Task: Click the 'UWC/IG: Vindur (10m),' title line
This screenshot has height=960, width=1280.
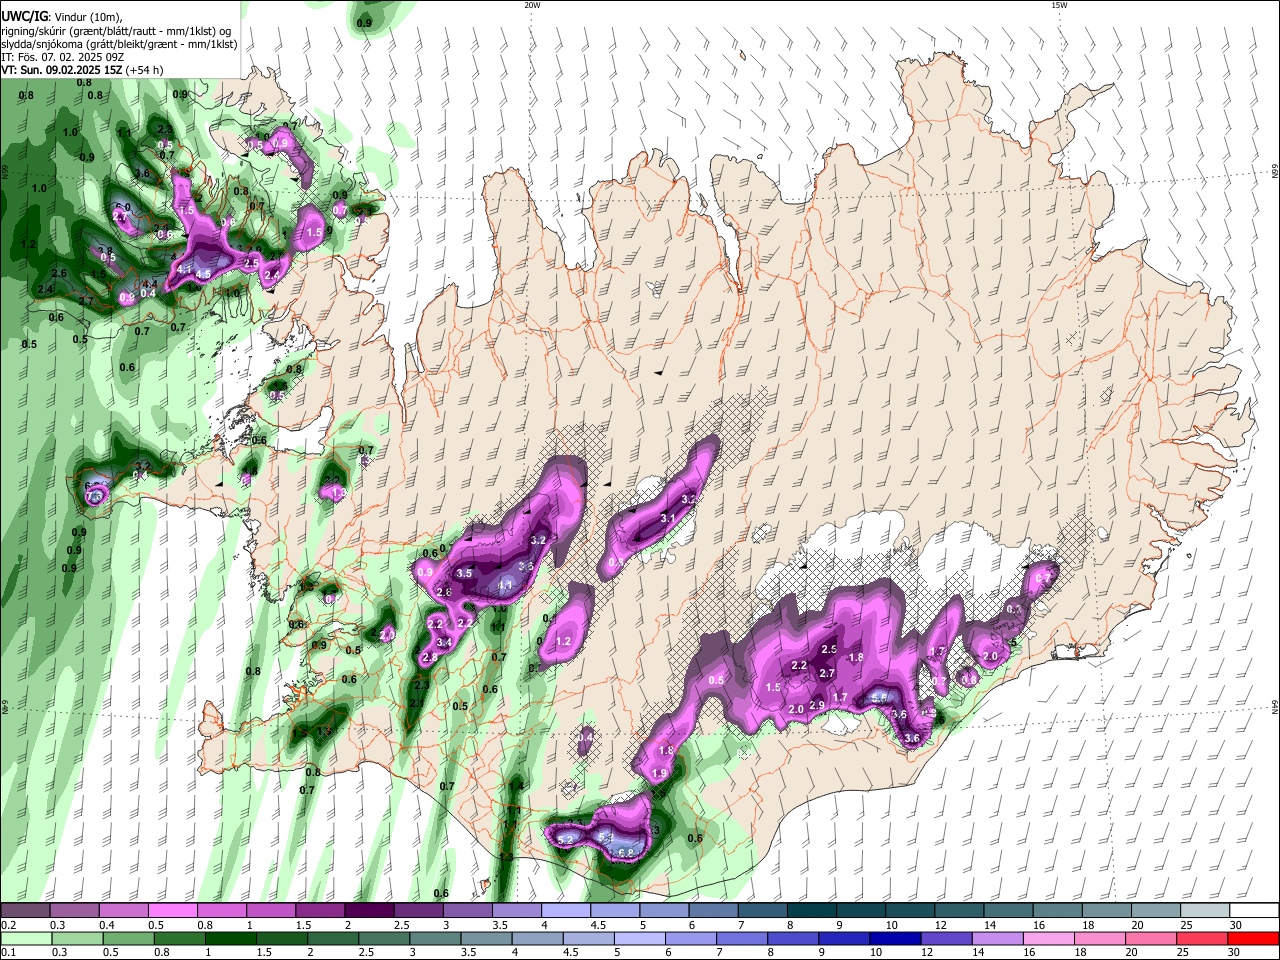Action: point(63,17)
